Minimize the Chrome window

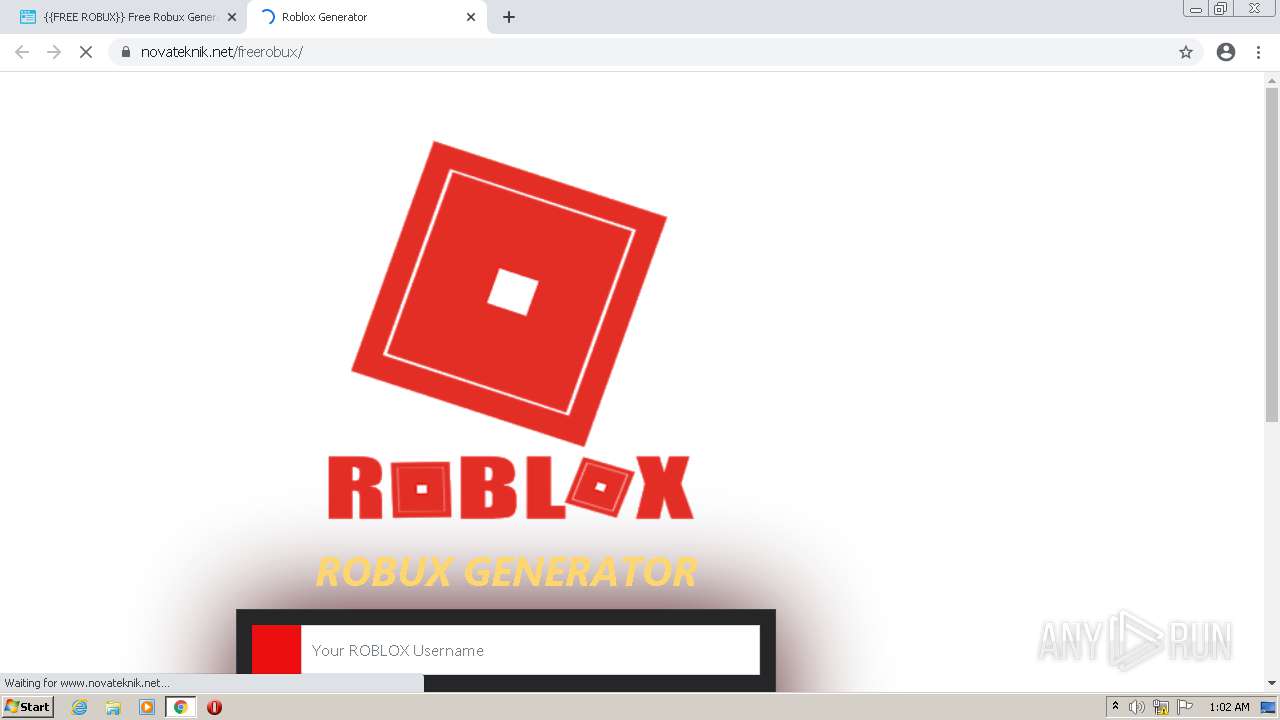pos(1196,9)
